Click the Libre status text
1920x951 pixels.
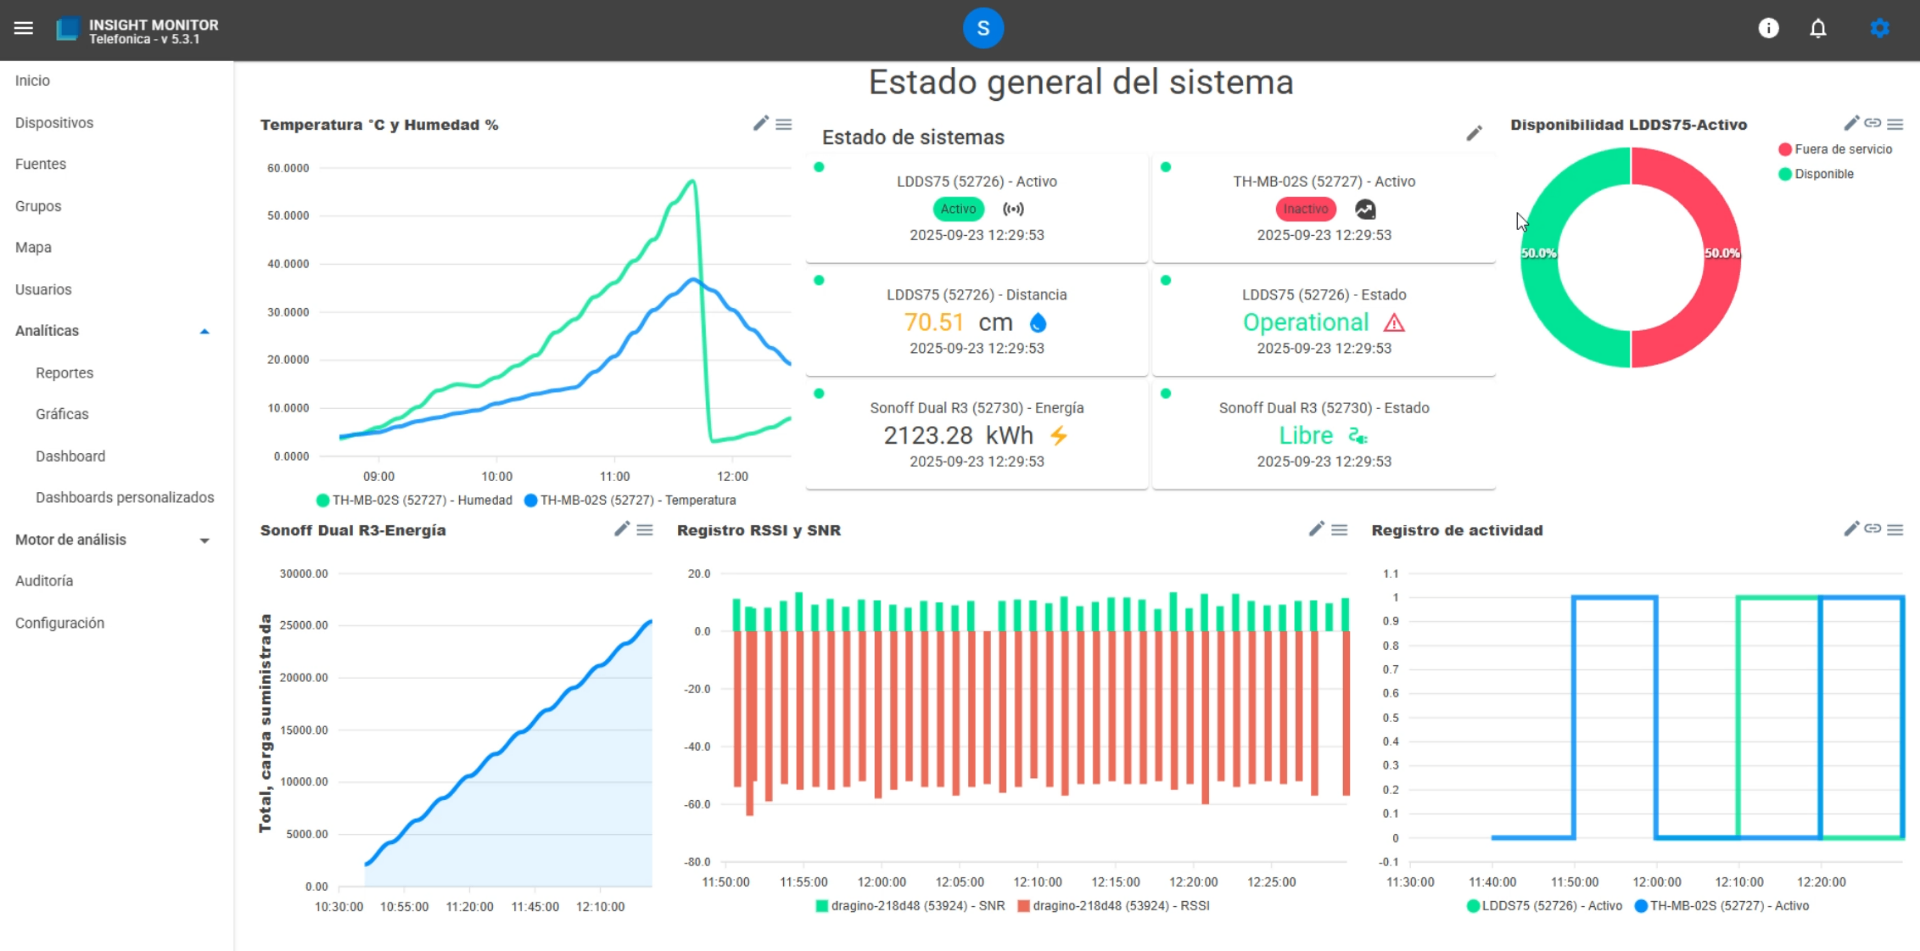1305,436
